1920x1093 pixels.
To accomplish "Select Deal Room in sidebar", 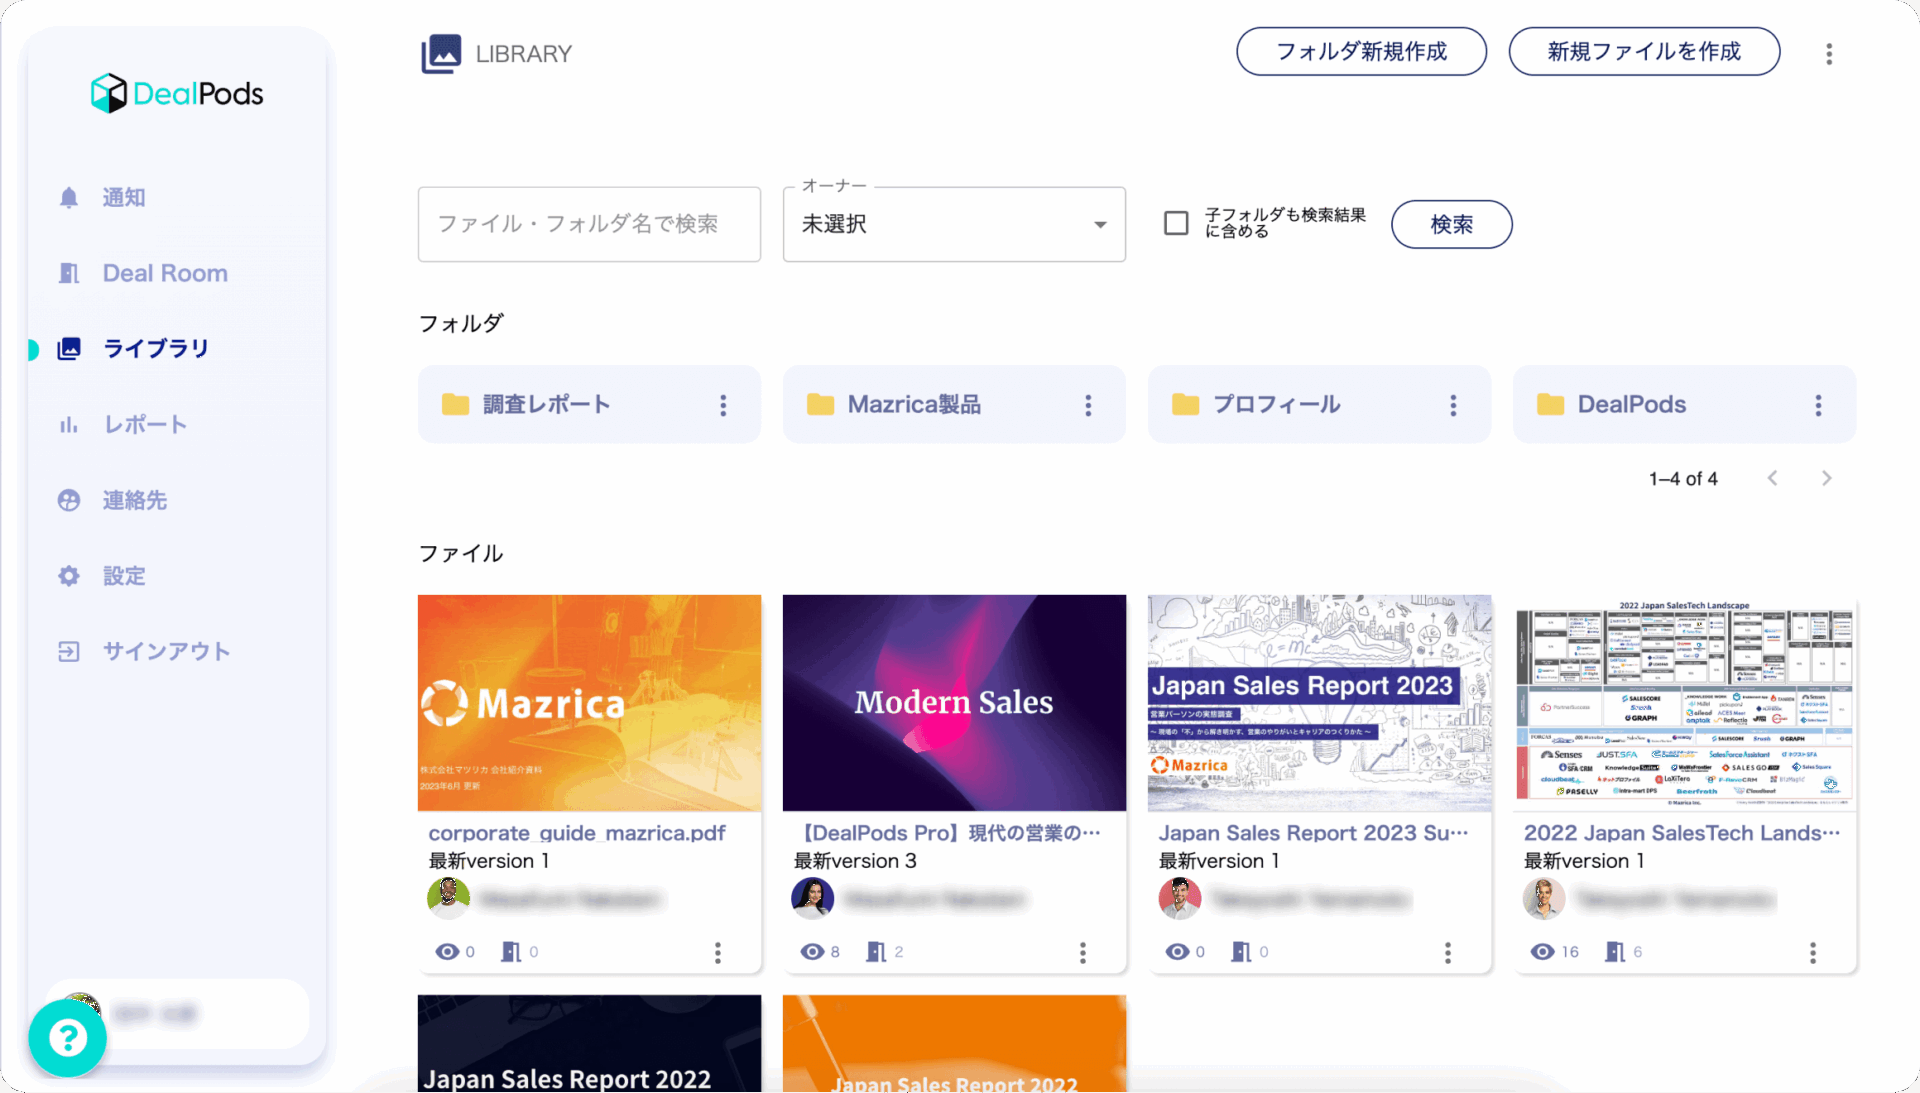I will coord(165,273).
